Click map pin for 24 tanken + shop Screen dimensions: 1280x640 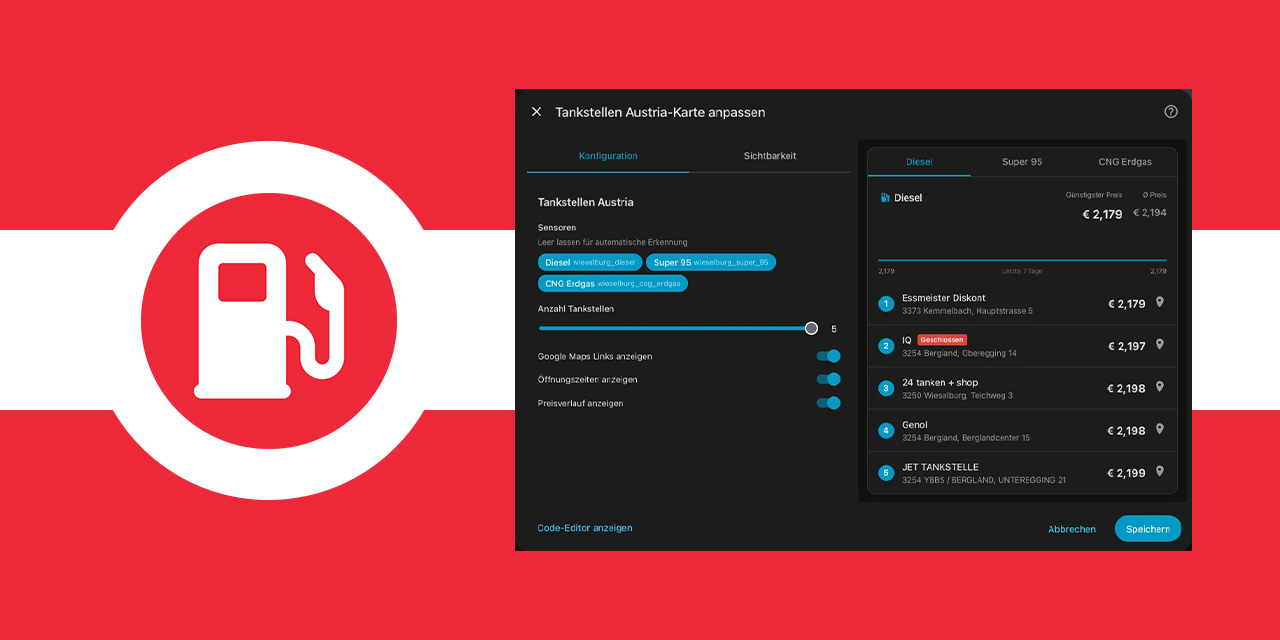click(x=1159, y=387)
